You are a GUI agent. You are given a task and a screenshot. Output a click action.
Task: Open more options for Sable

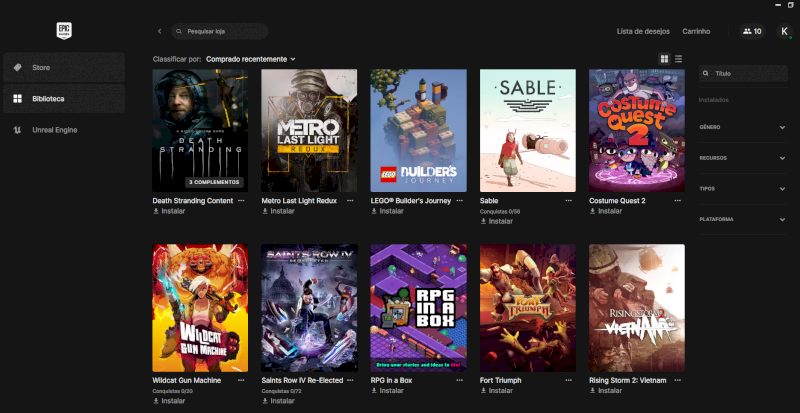(568, 201)
